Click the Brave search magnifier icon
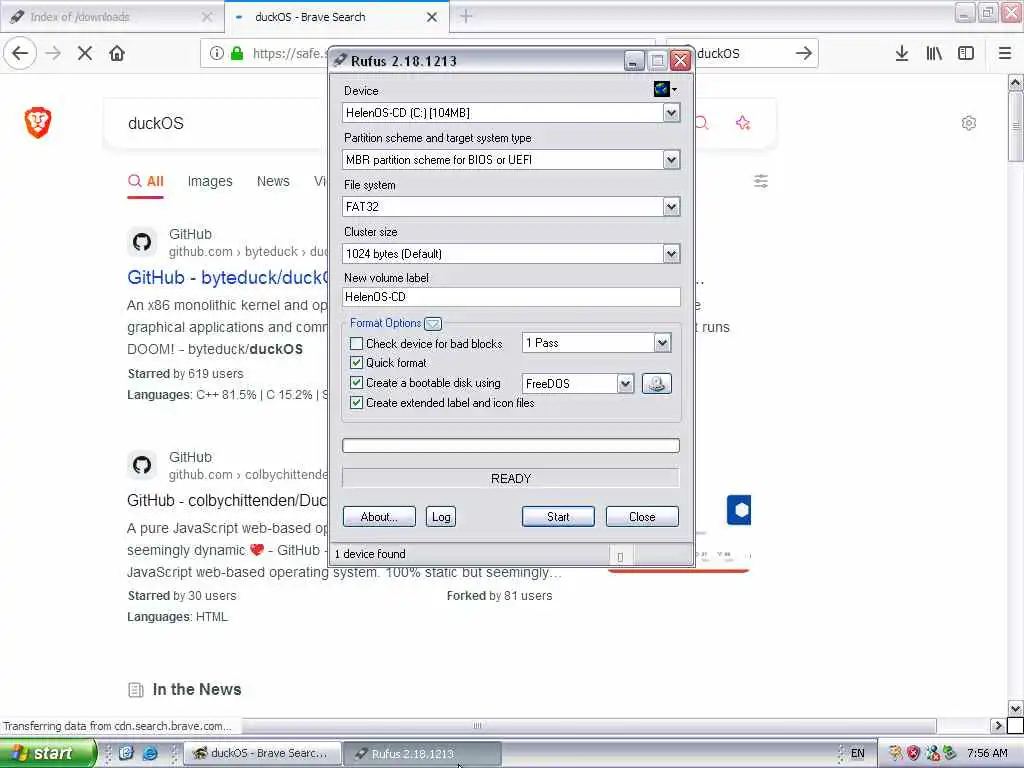This screenshot has width=1024, height=768. click(703, 122)
